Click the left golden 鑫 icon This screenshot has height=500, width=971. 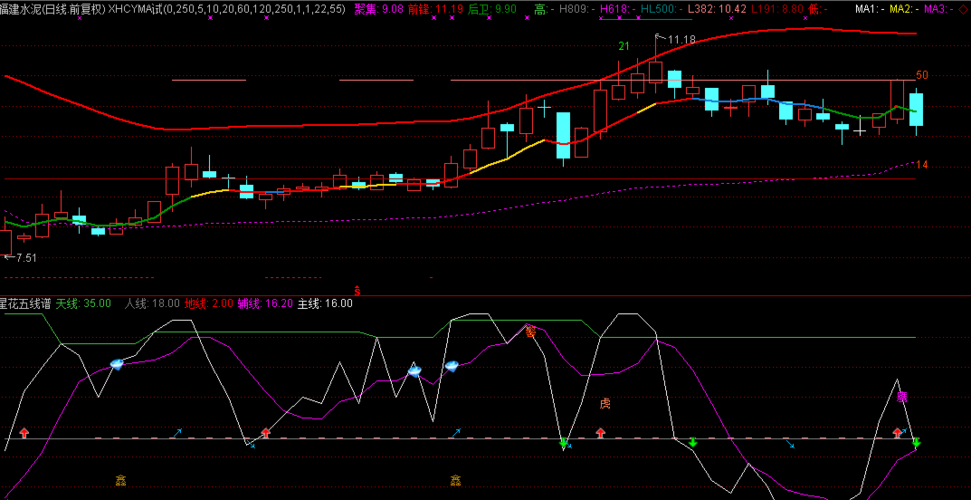tap(121, 479)
